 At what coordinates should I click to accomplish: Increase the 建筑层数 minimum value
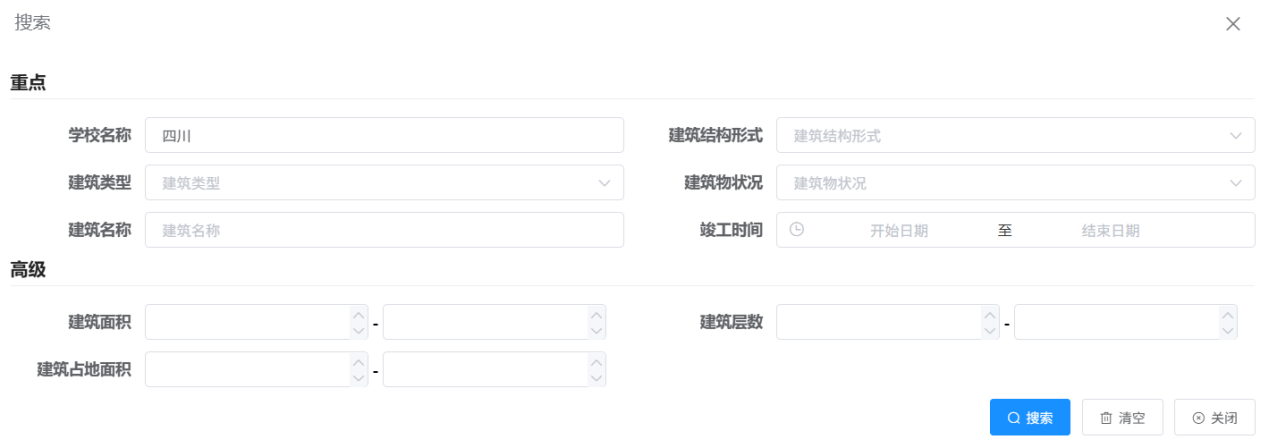(990, 314)
